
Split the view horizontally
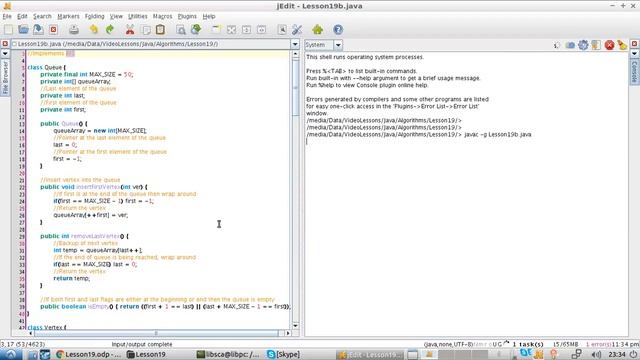click(247, 30)
